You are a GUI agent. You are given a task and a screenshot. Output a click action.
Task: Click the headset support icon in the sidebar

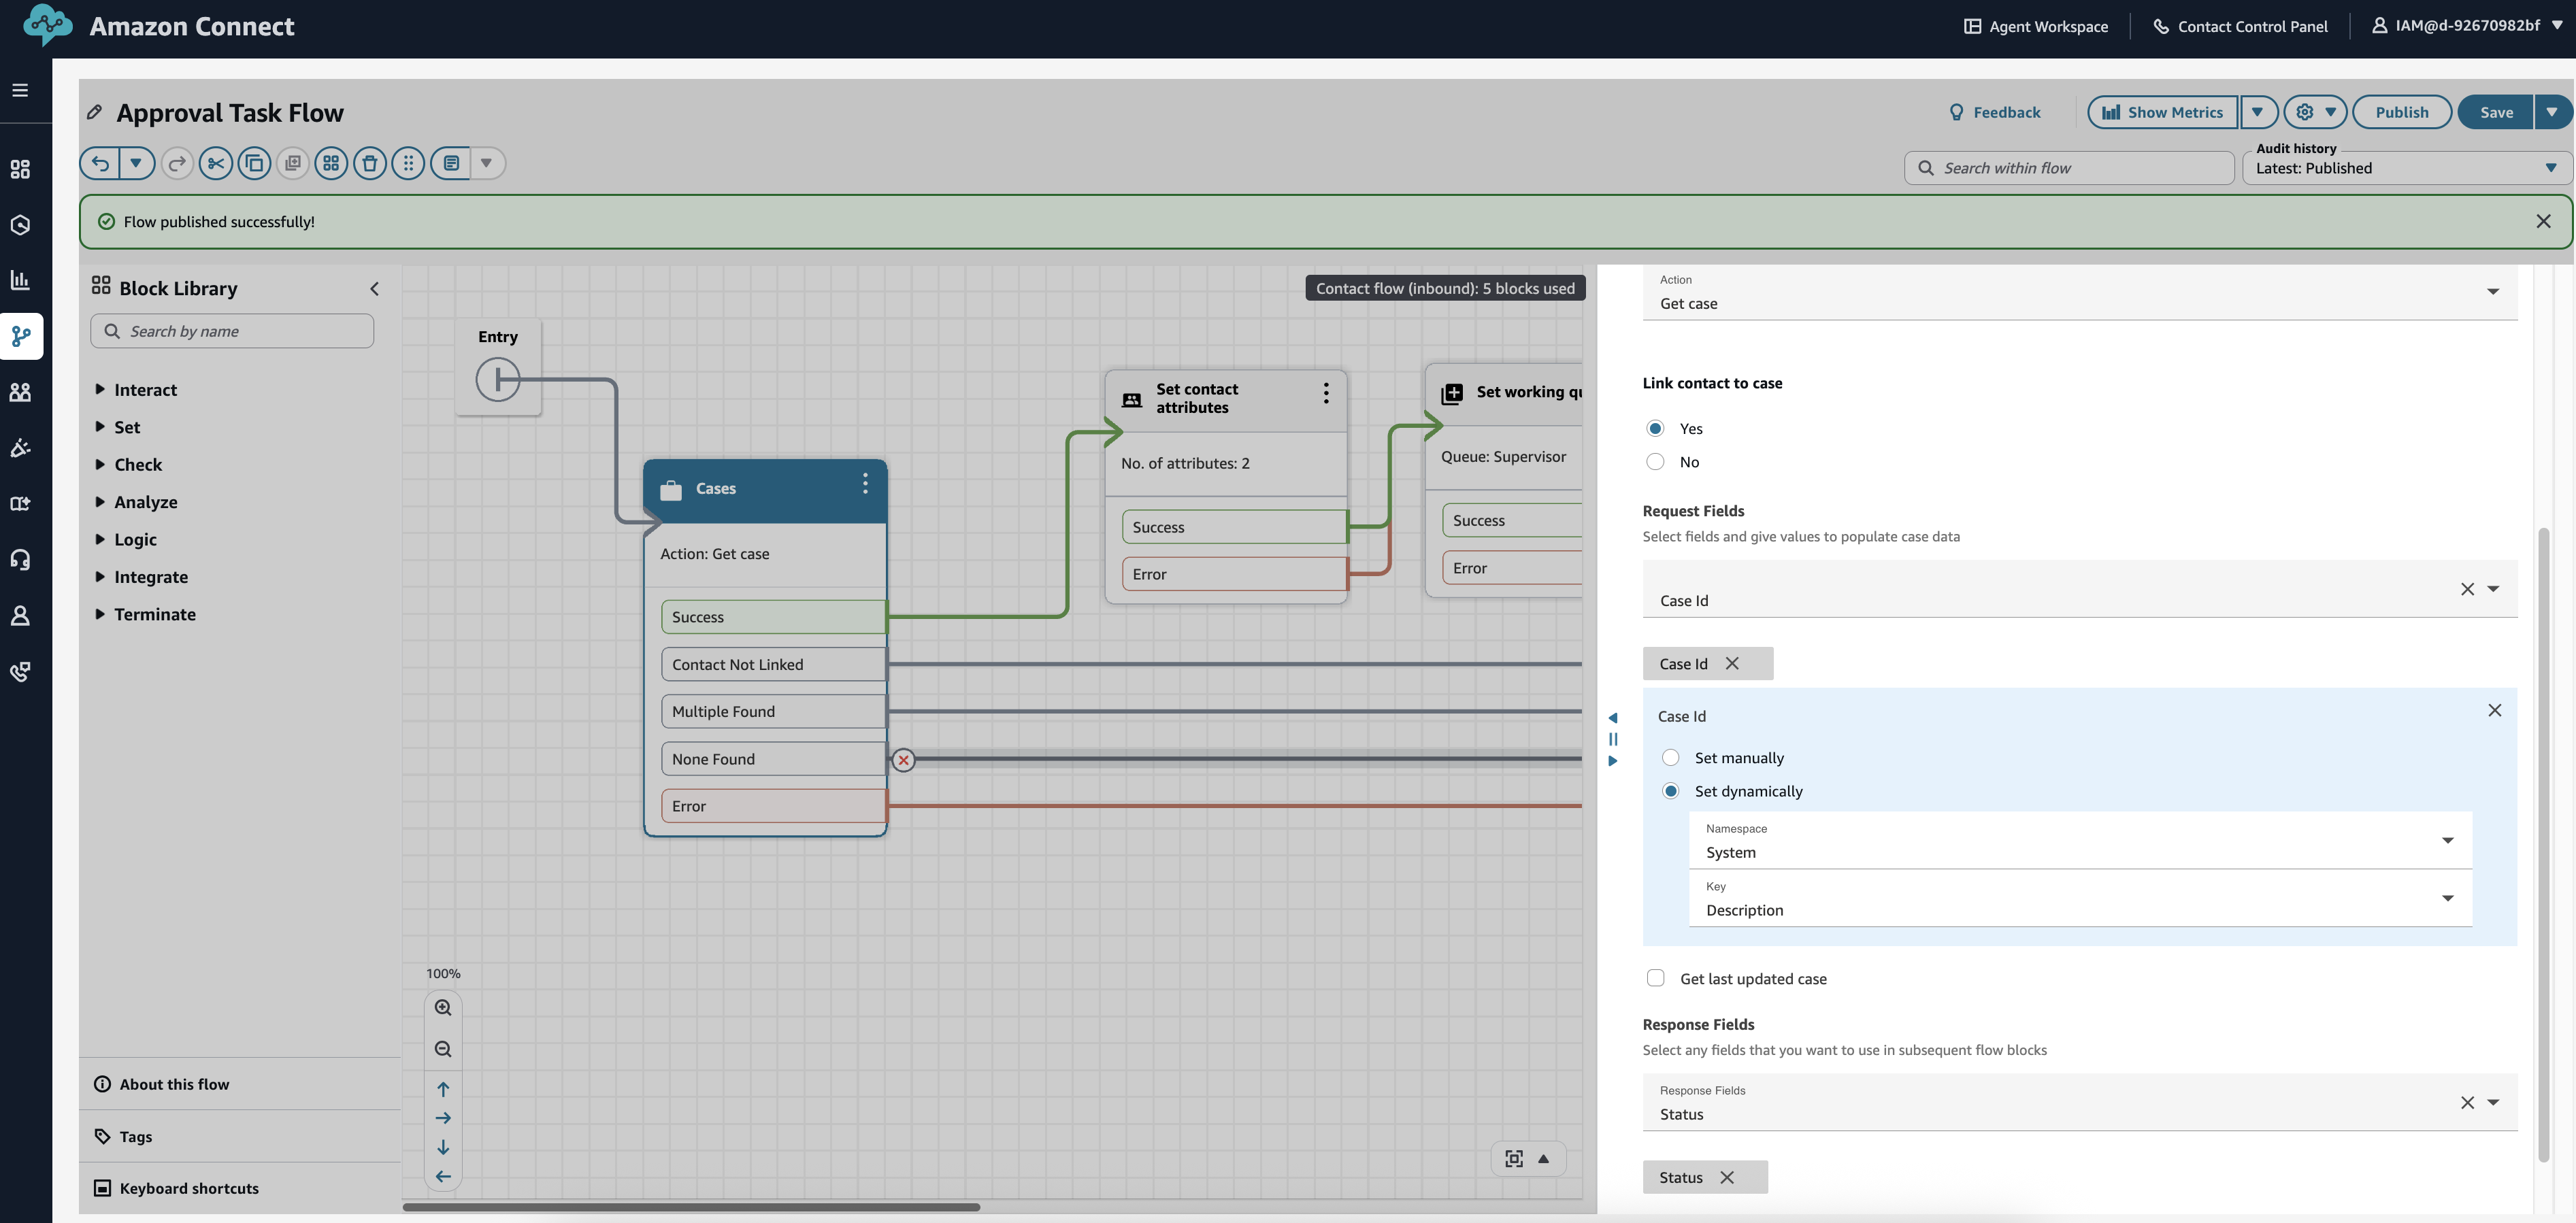[x=21, y=559]
